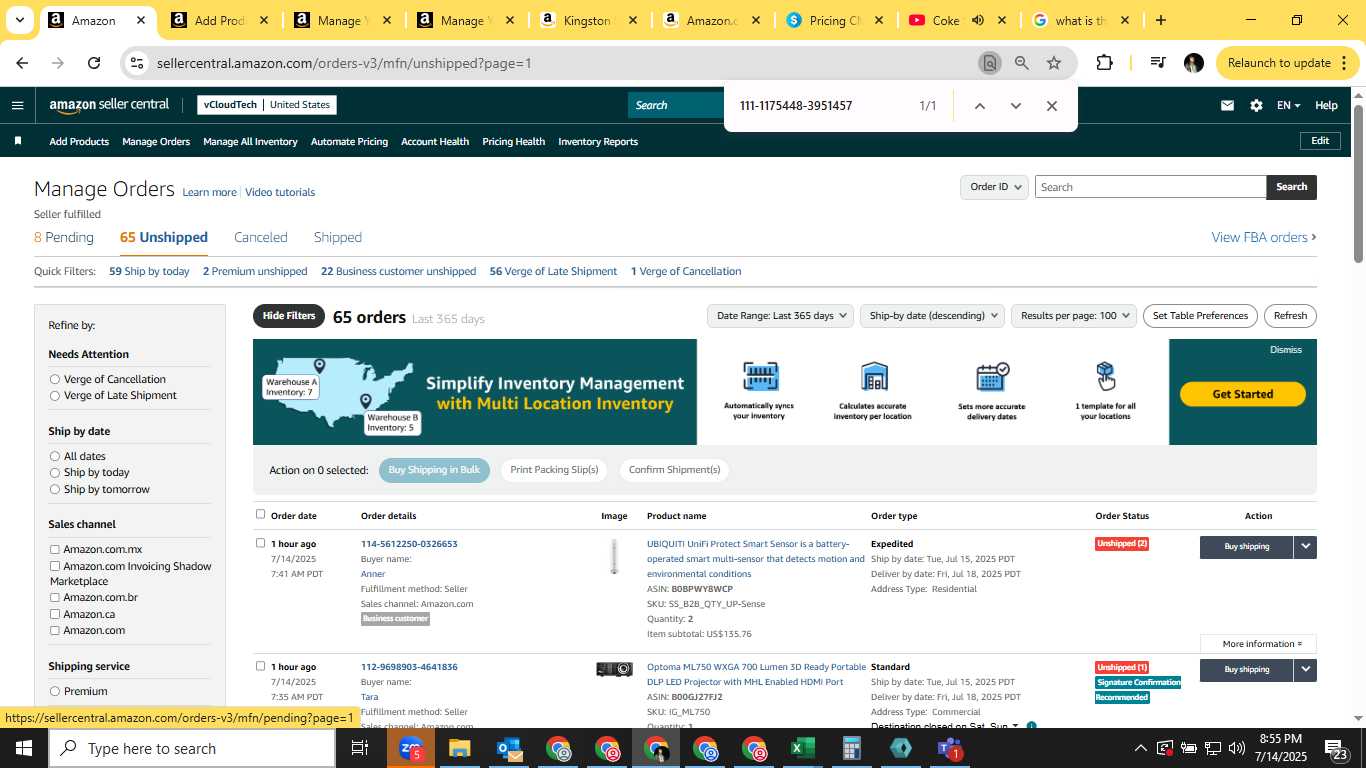This screenshot has width=1366, height=768.
Task: Open Manage All Inventory menu item
Action: coord(250,141)
